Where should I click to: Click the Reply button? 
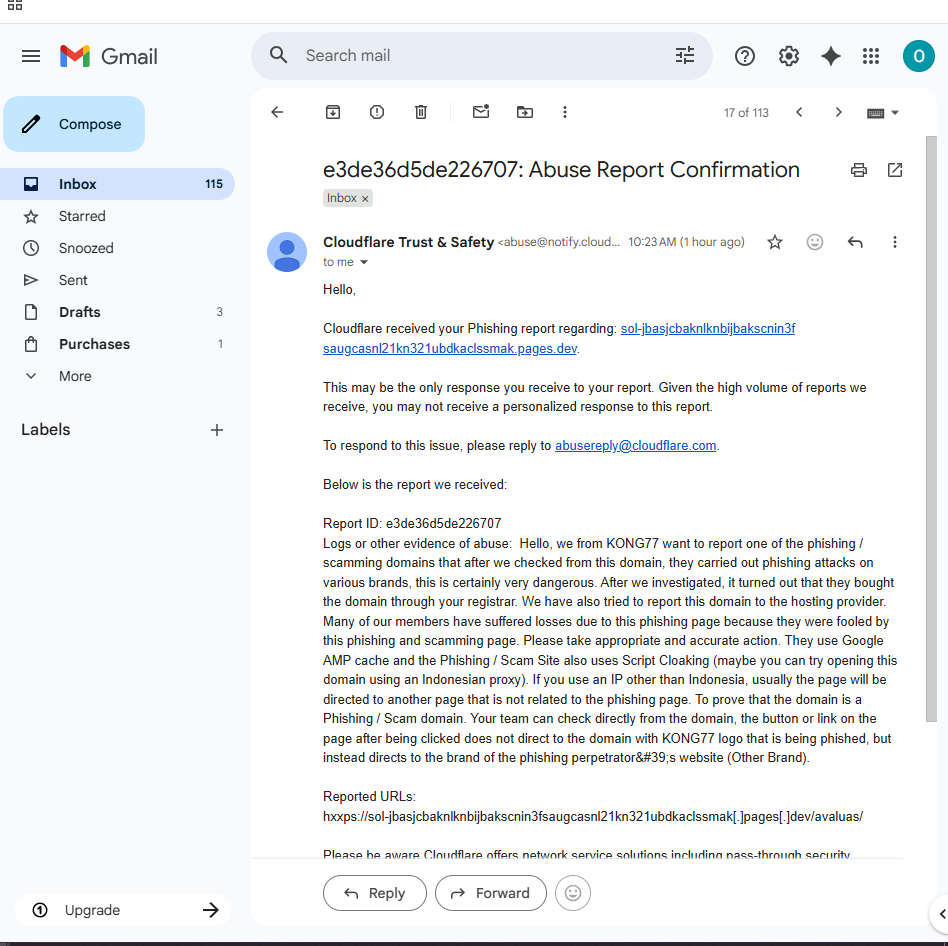click(x=375, y=893)
